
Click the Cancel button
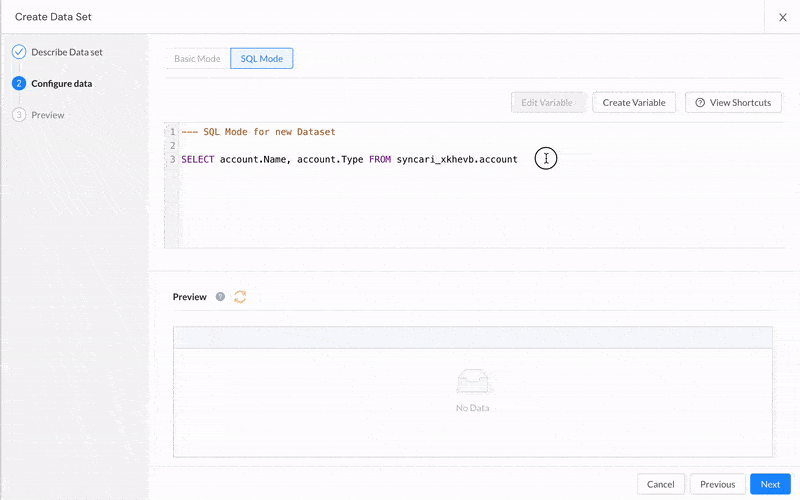tap(661, 484)
